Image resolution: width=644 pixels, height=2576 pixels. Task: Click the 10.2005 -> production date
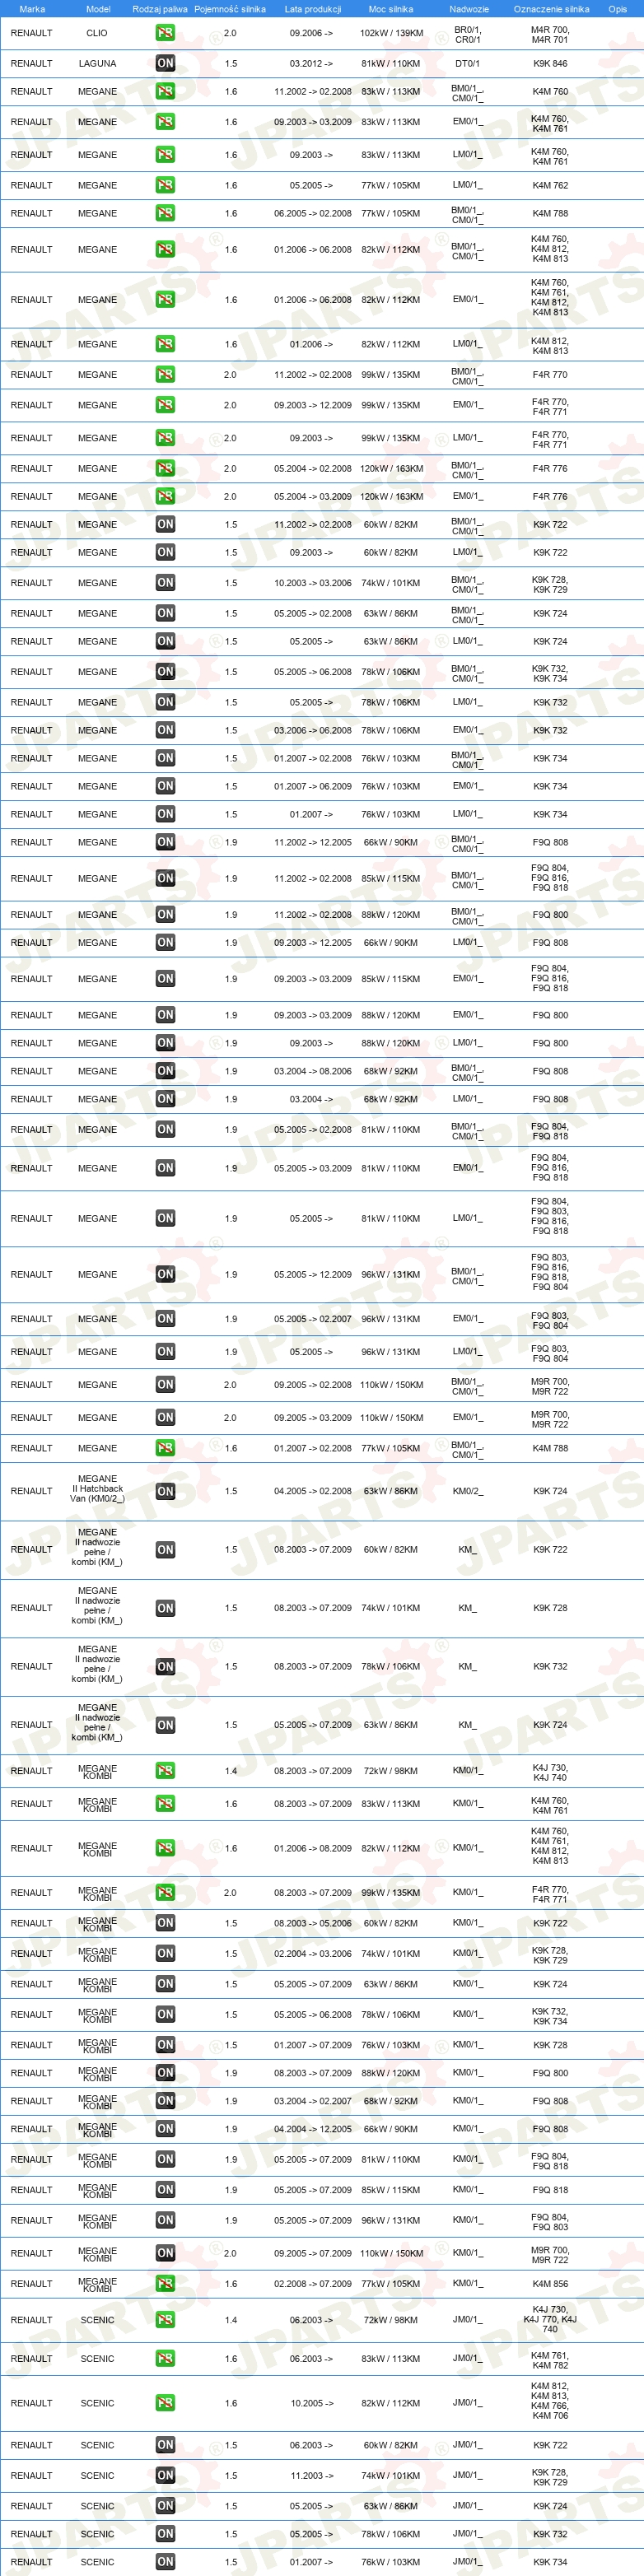(311, 2403)
